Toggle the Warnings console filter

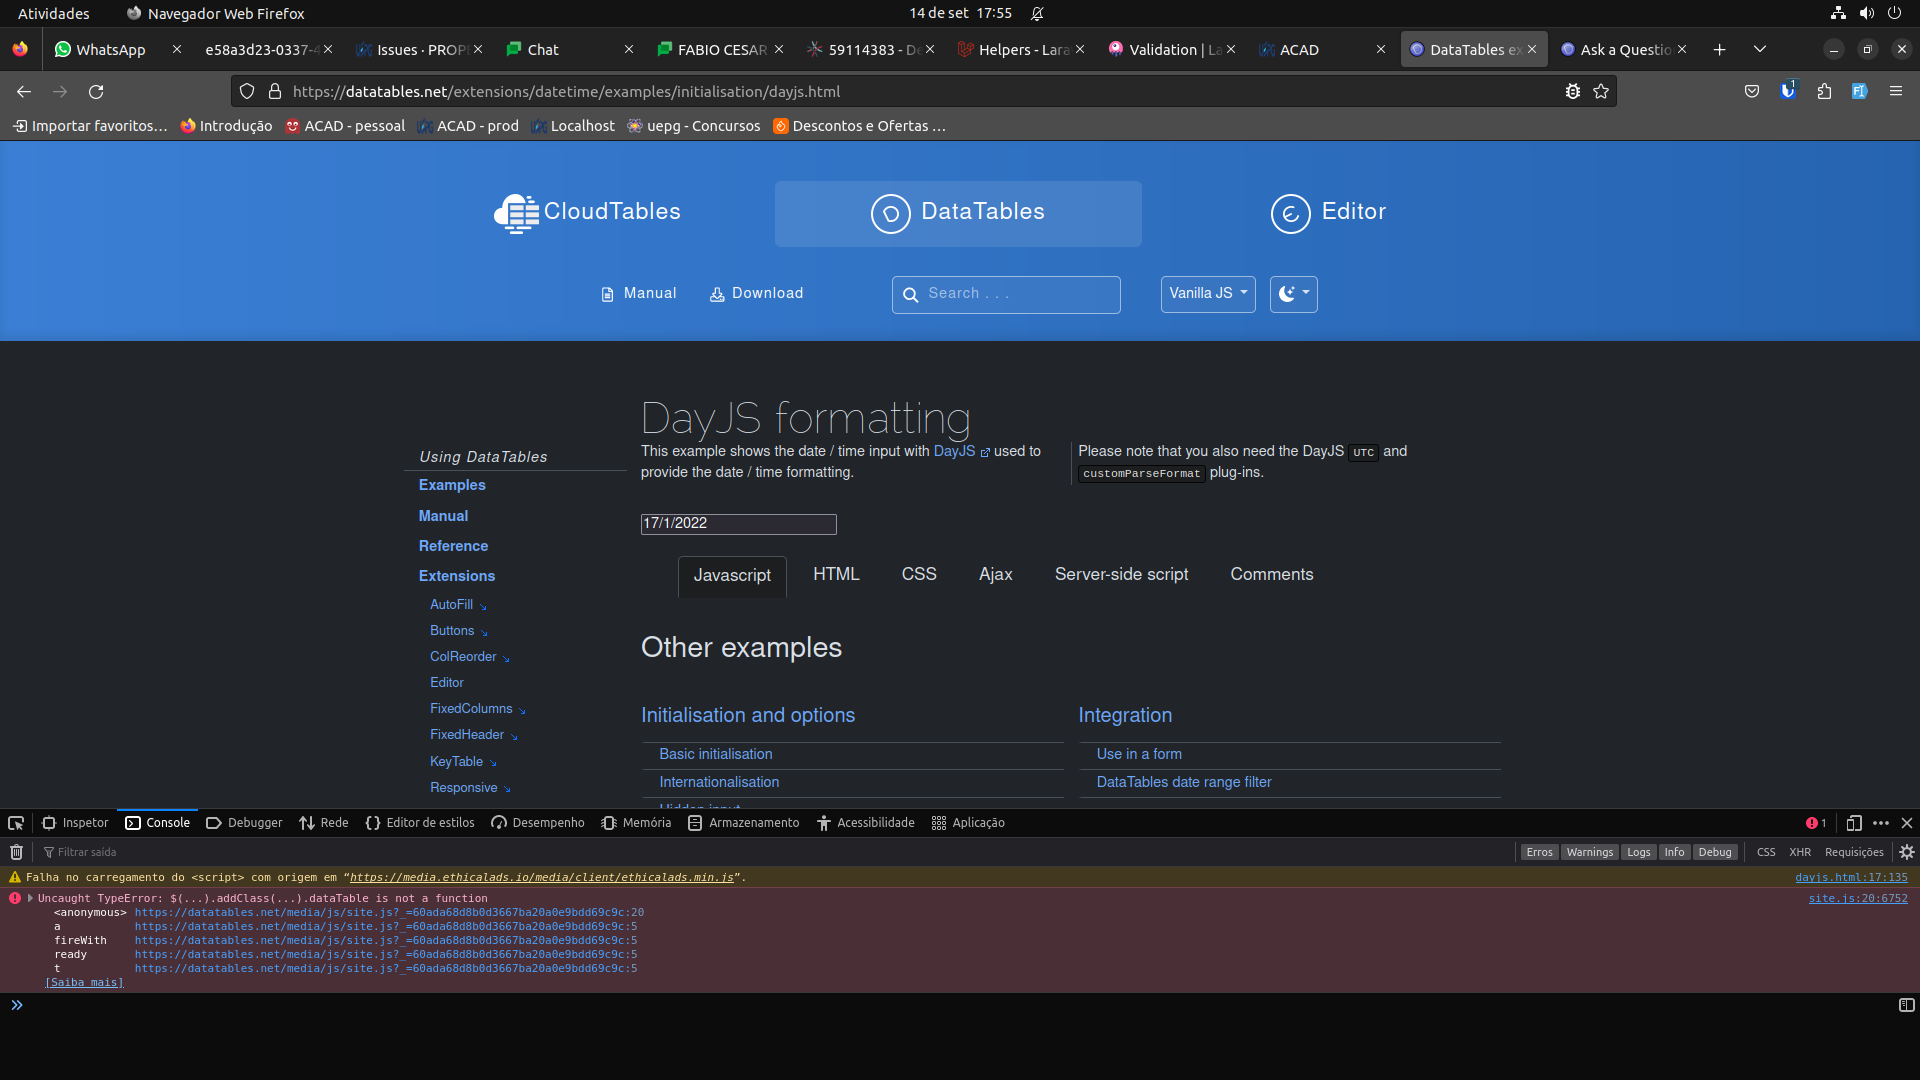pyautogui.click(x=1589, y=852)
